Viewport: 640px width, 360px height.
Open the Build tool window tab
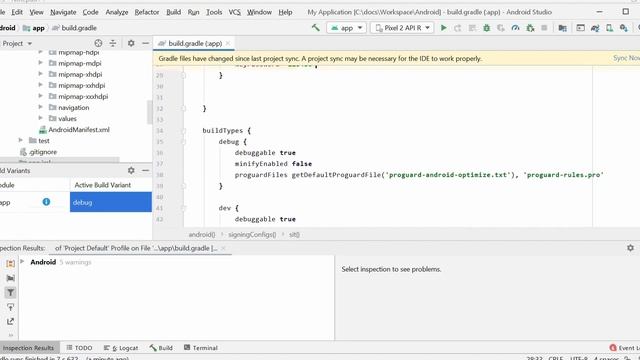click(161, 348)
